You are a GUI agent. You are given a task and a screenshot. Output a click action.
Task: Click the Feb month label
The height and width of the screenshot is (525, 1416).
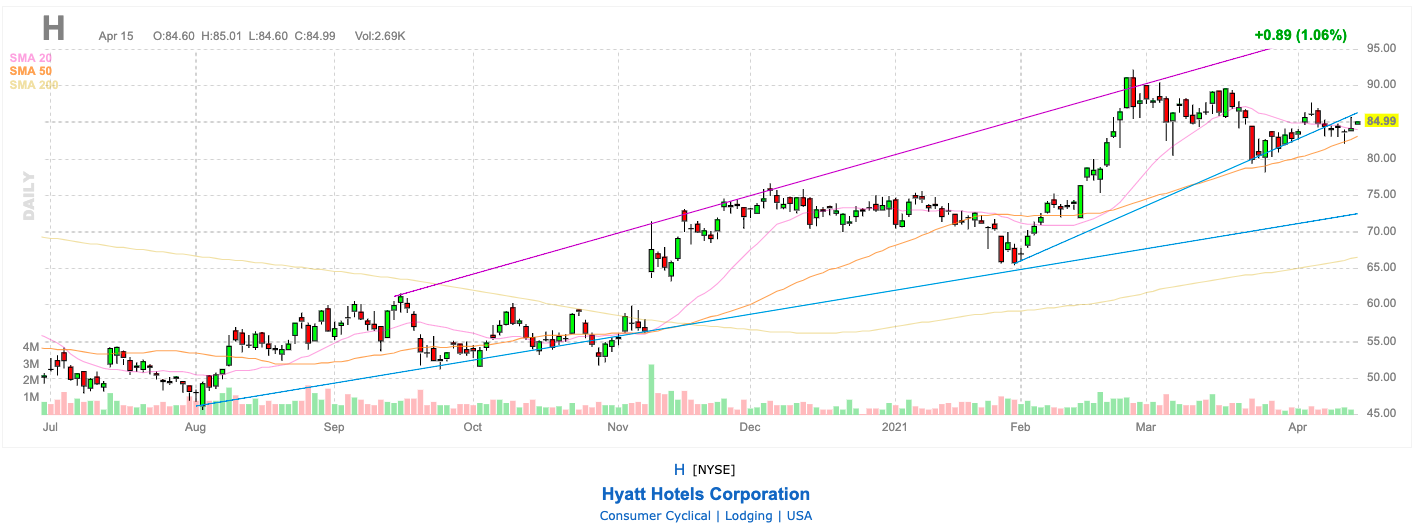pyautogui.click(x=1020, y=428)
